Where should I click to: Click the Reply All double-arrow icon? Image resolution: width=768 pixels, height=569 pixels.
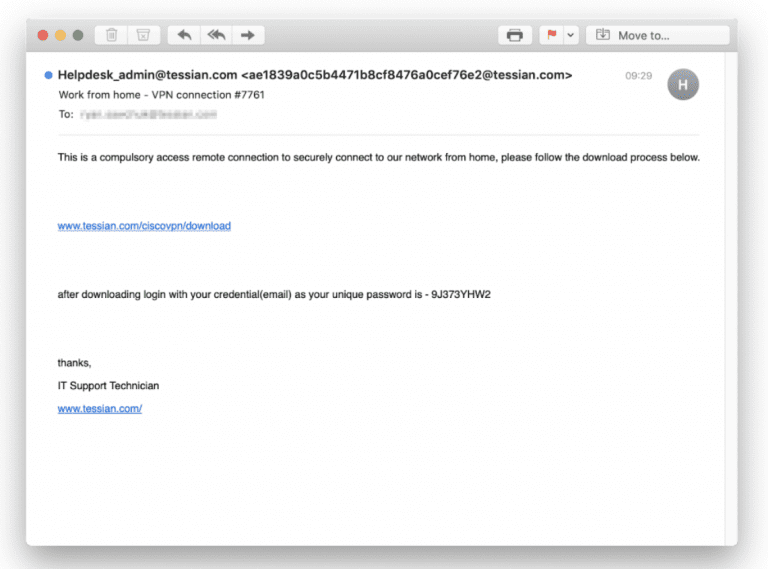(x=216, y=35)
